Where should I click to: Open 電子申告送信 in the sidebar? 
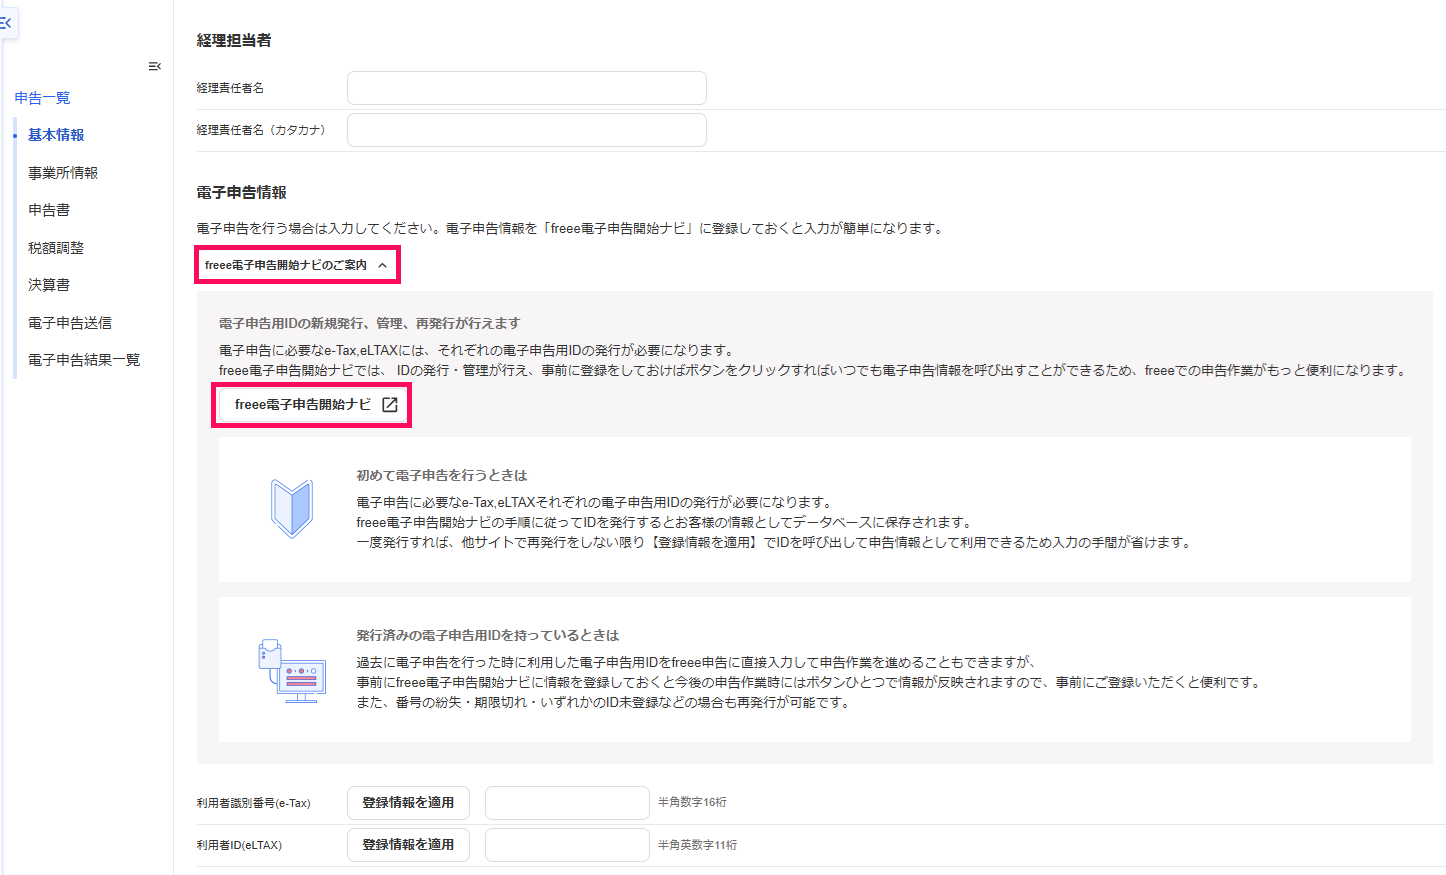pyautogui.click(x=70, y=323)
